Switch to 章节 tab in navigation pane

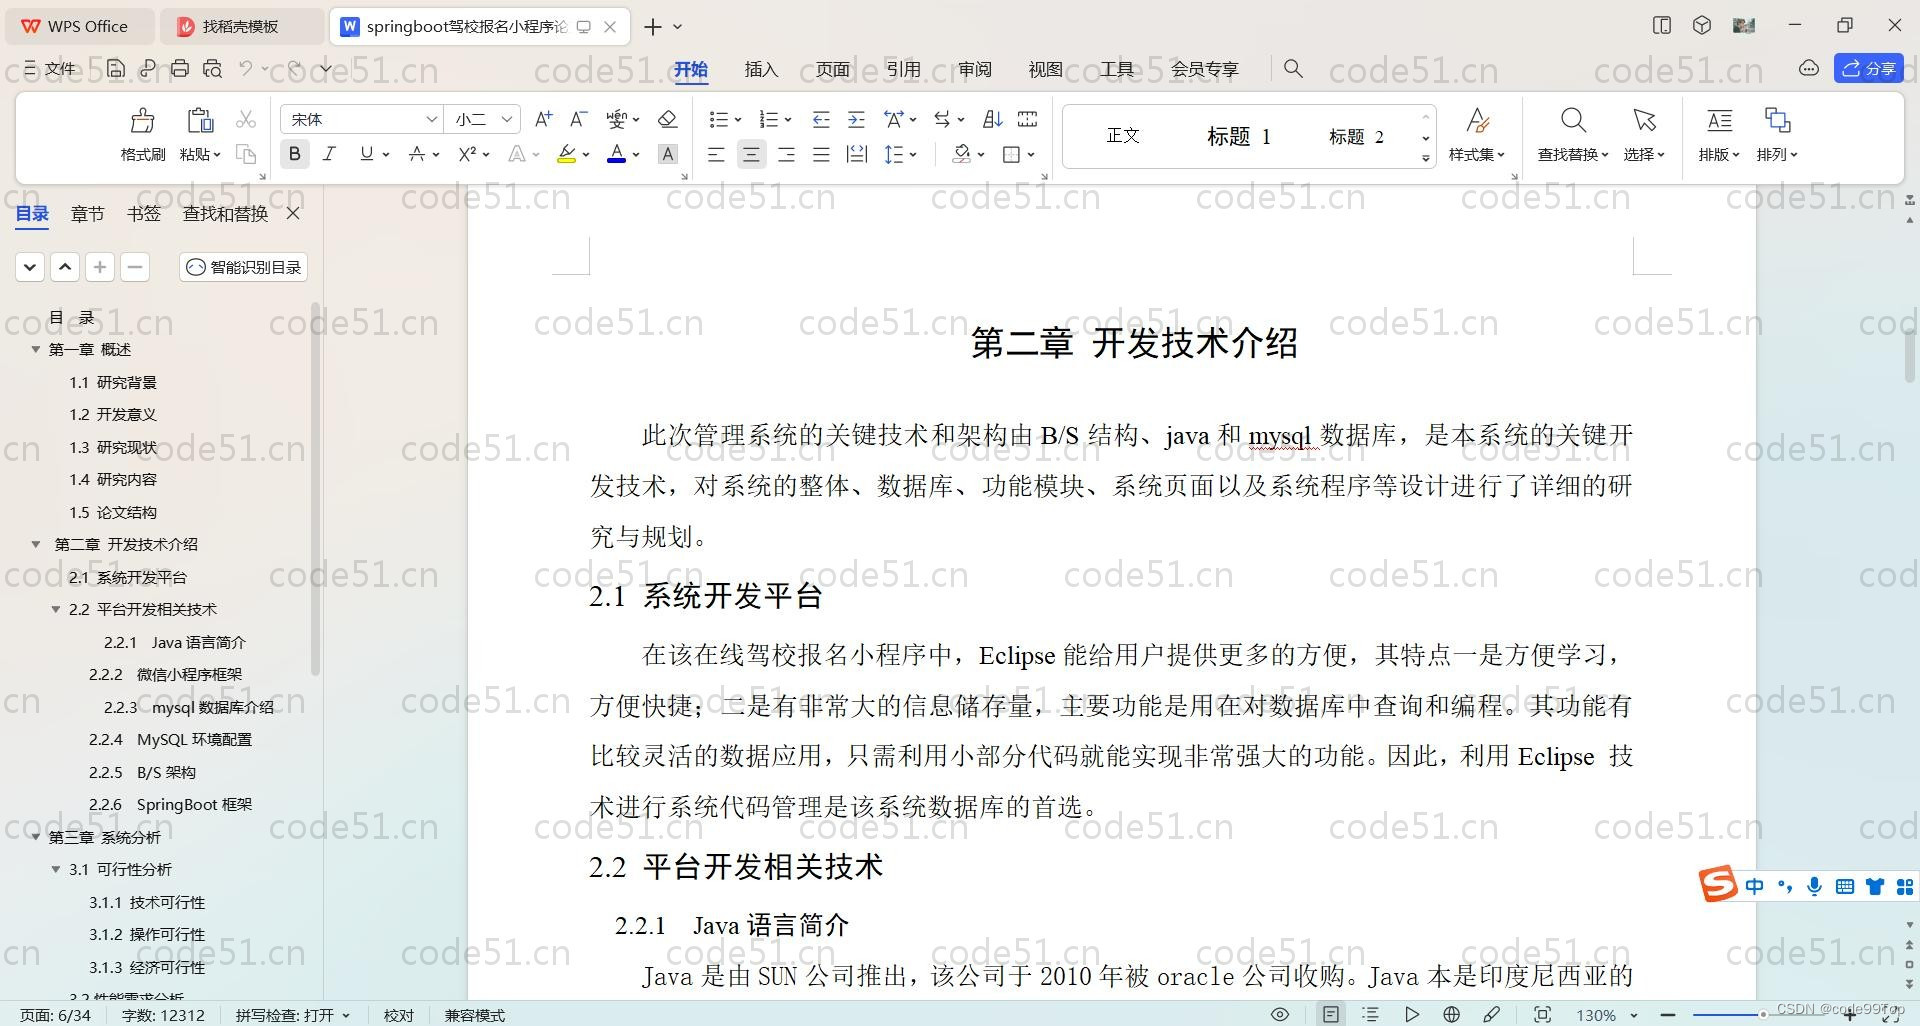tap(88, 213)
